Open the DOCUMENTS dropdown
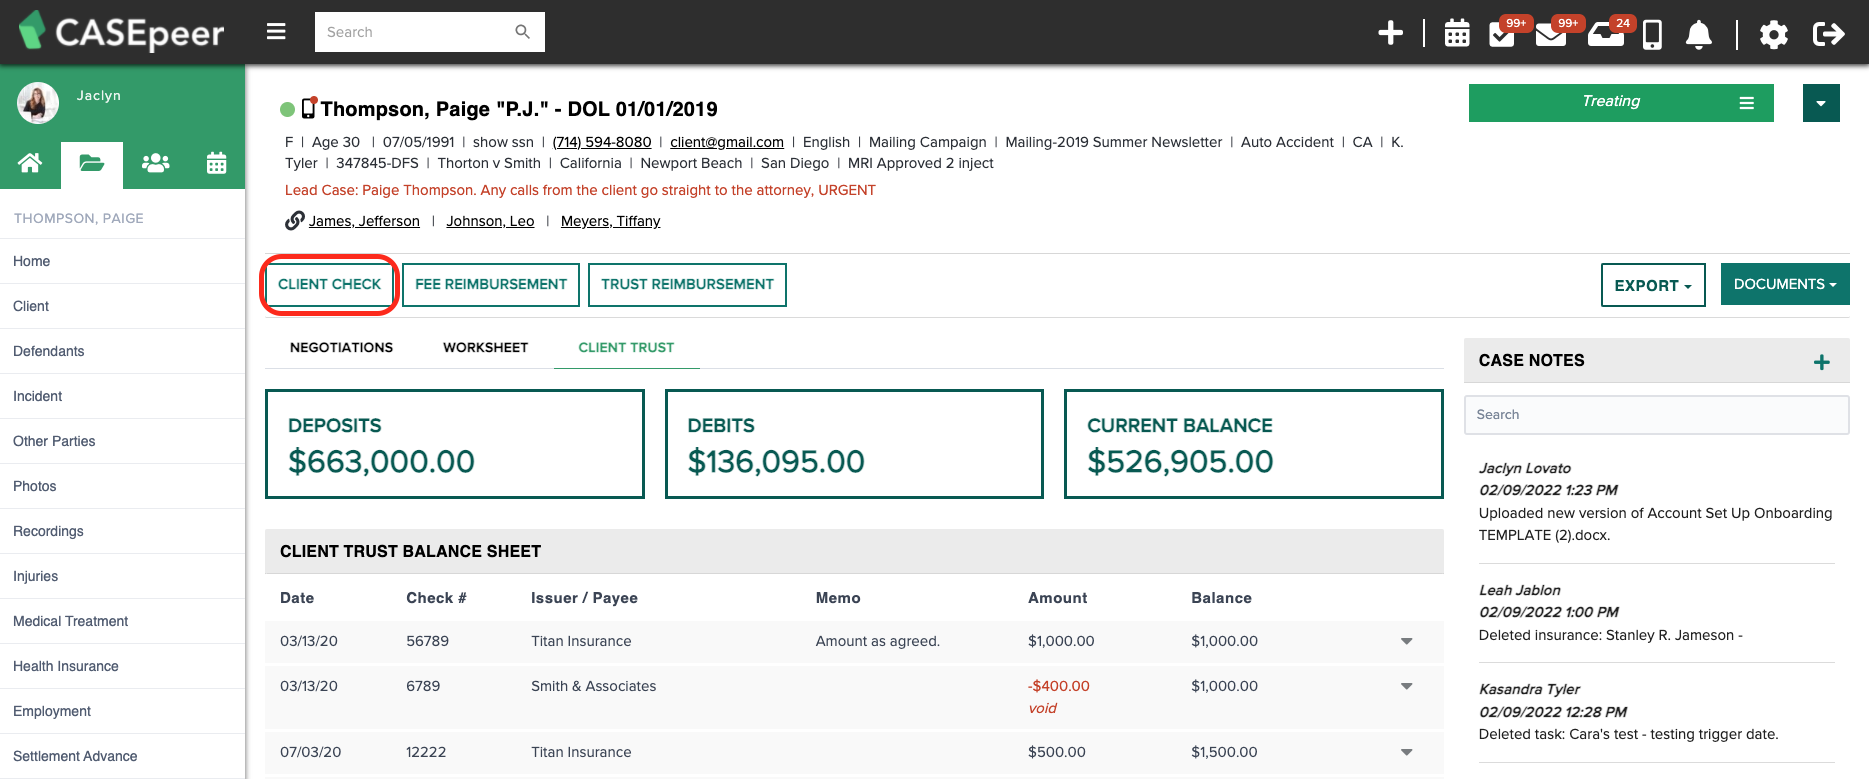This screenshot has height=779, width=1869. coord(1785,284)
